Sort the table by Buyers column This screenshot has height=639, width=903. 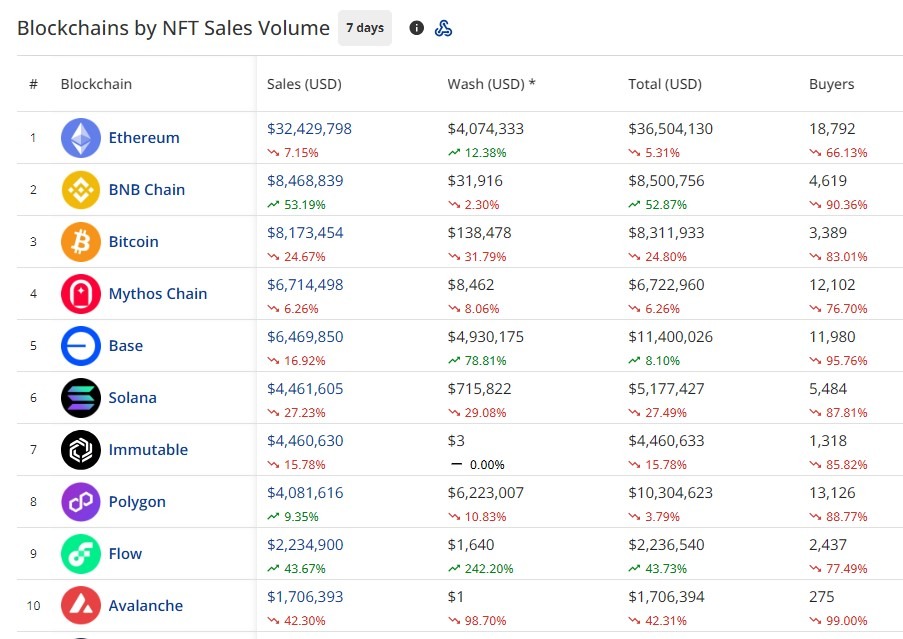831,84
